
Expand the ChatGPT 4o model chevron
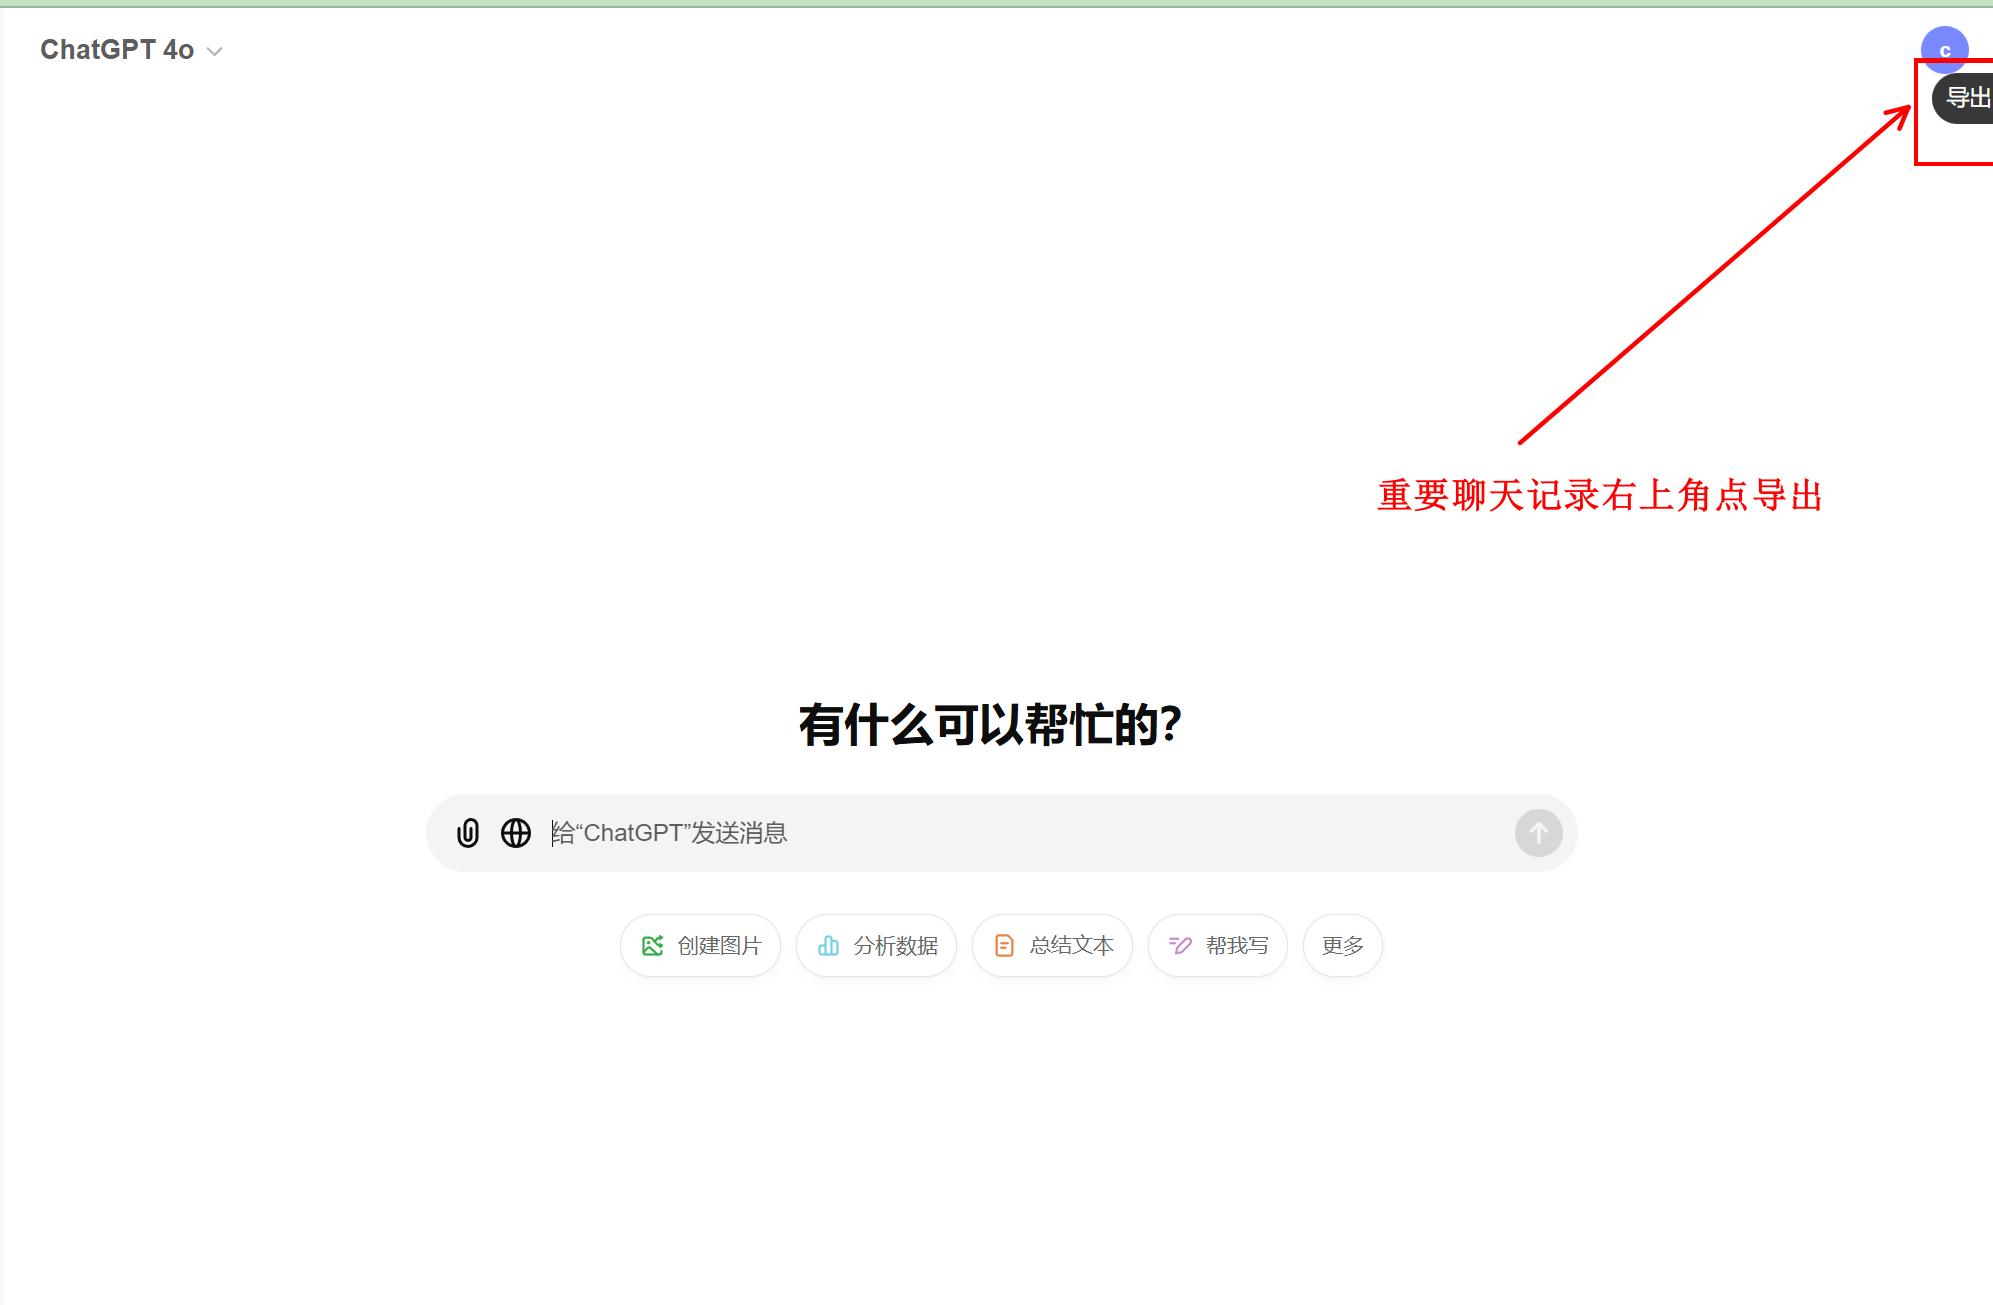pyautogui.click(x=214, y=51)
